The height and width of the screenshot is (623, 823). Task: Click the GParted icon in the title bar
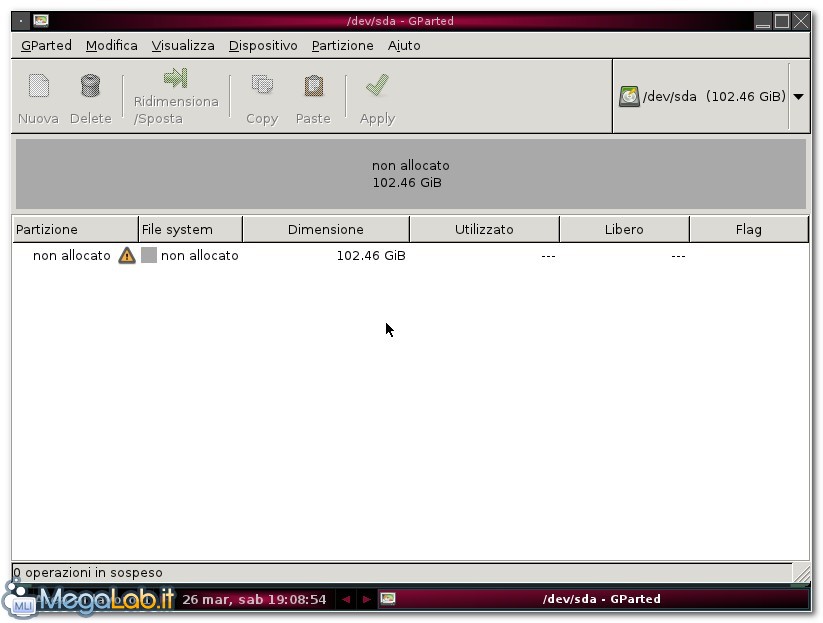(41, 21)
